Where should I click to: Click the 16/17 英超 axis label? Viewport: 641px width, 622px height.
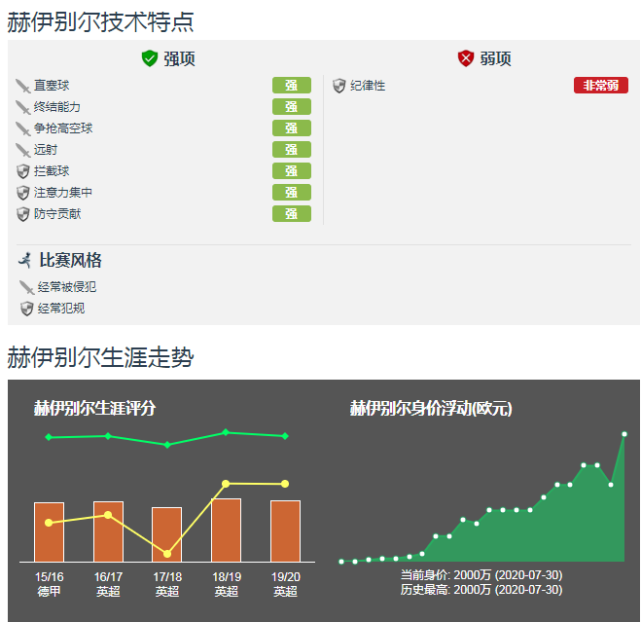click(108, 584)
